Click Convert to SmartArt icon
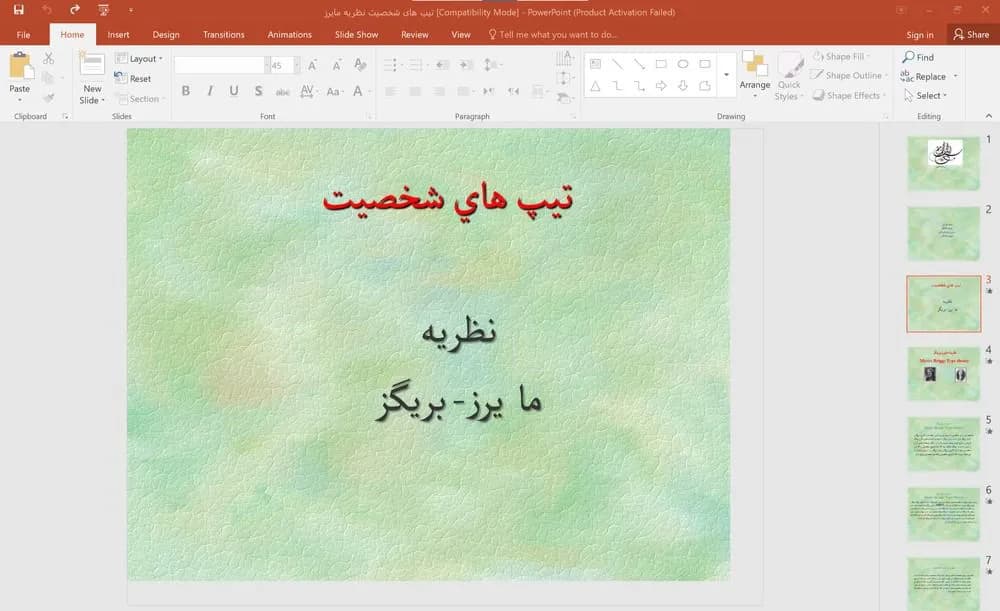Screen dimensions: 1000x611 pyautogui.click(x=563, y=98)
